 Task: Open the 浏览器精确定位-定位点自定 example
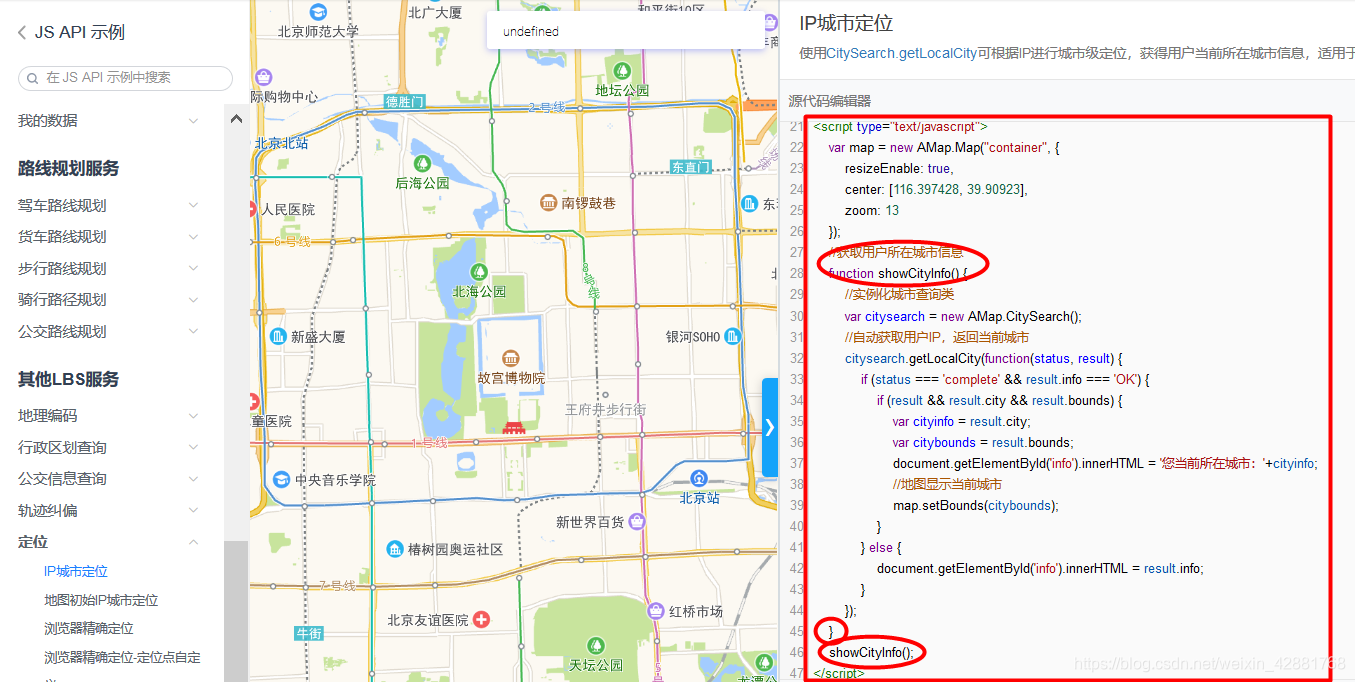(122, 658)
